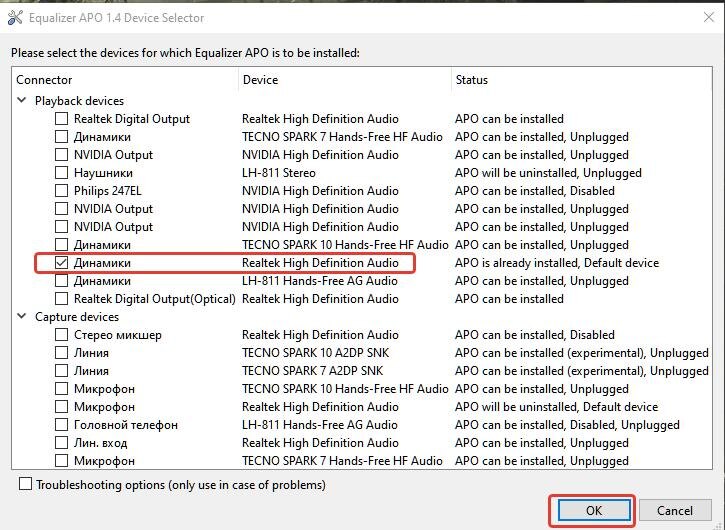The width and height of the screenshot is (725, 530).
Task: Select 'APO can be installed, Disabled, Unplugged' status
Action: 567,425
